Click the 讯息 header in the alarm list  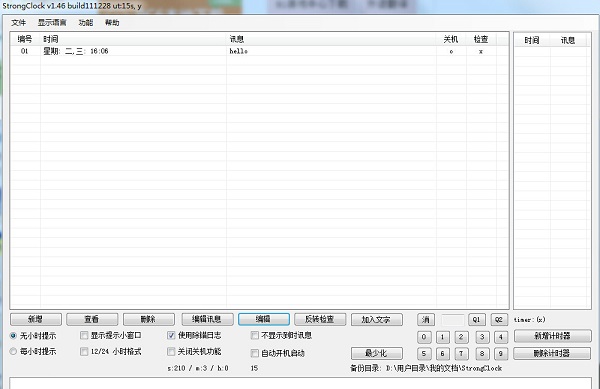click(331, 39)
